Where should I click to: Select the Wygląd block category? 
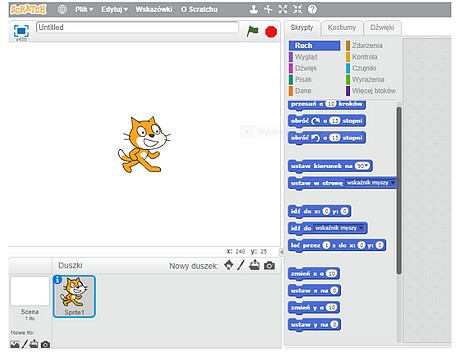pyautogui.click(x=306, y=57)
